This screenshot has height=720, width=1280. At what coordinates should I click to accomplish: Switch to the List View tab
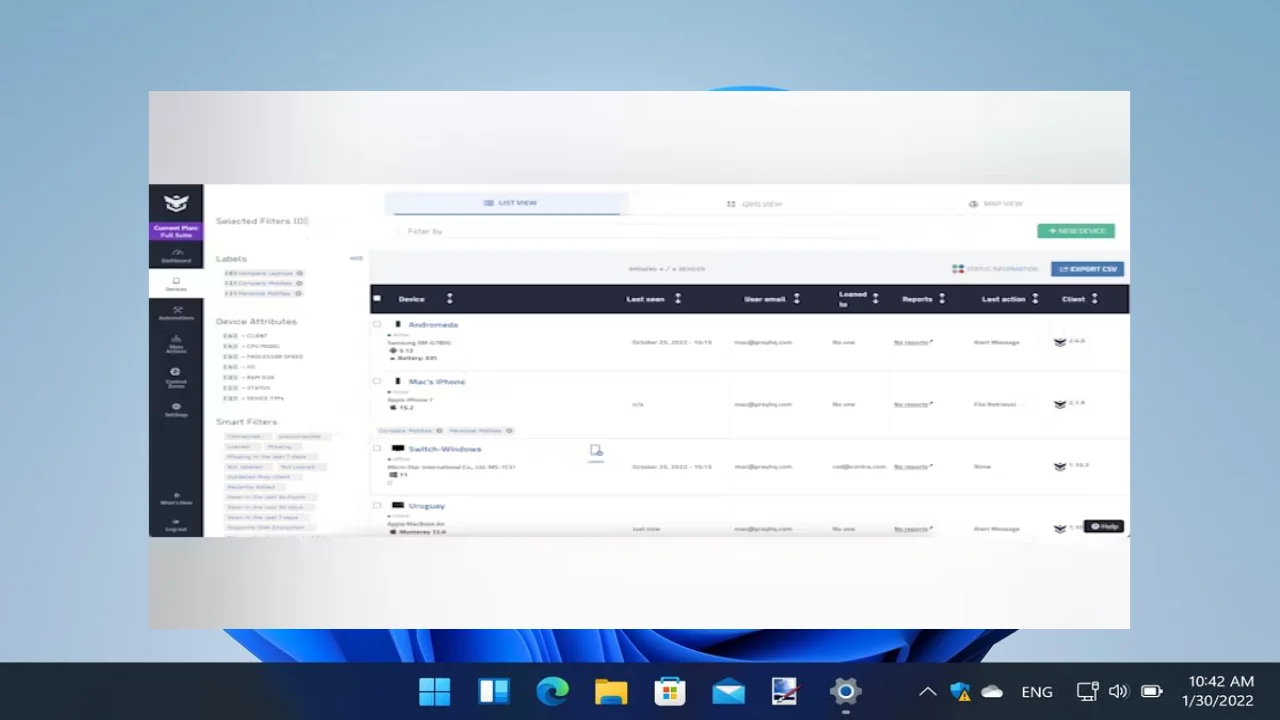click(x=507, y=203)
